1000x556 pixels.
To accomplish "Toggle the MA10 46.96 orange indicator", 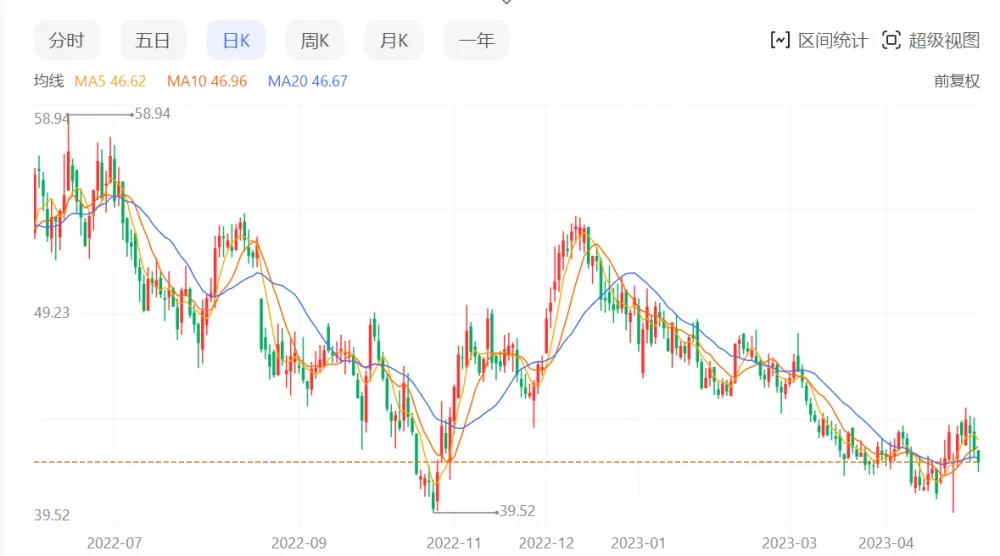I will pyautogui.click(x=207, y=81).
